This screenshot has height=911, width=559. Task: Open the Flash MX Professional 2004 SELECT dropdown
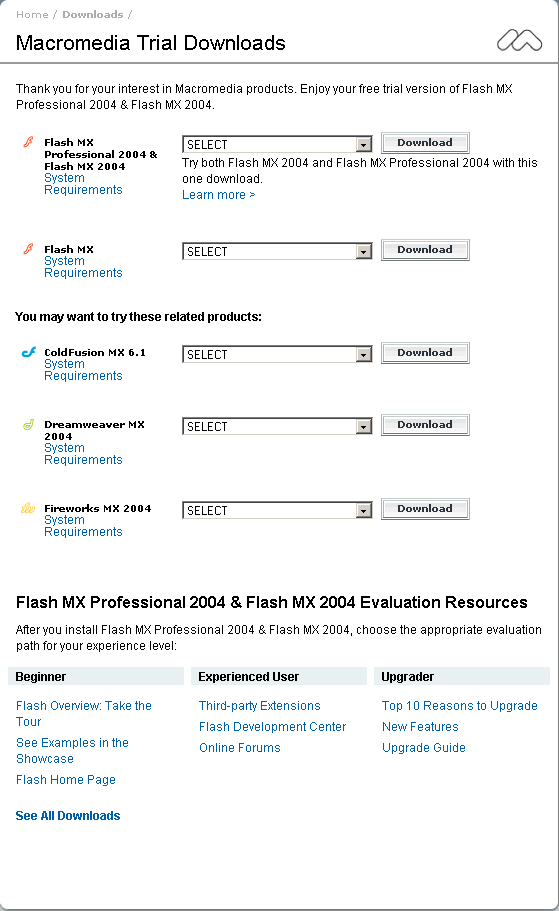pos(277,144)
